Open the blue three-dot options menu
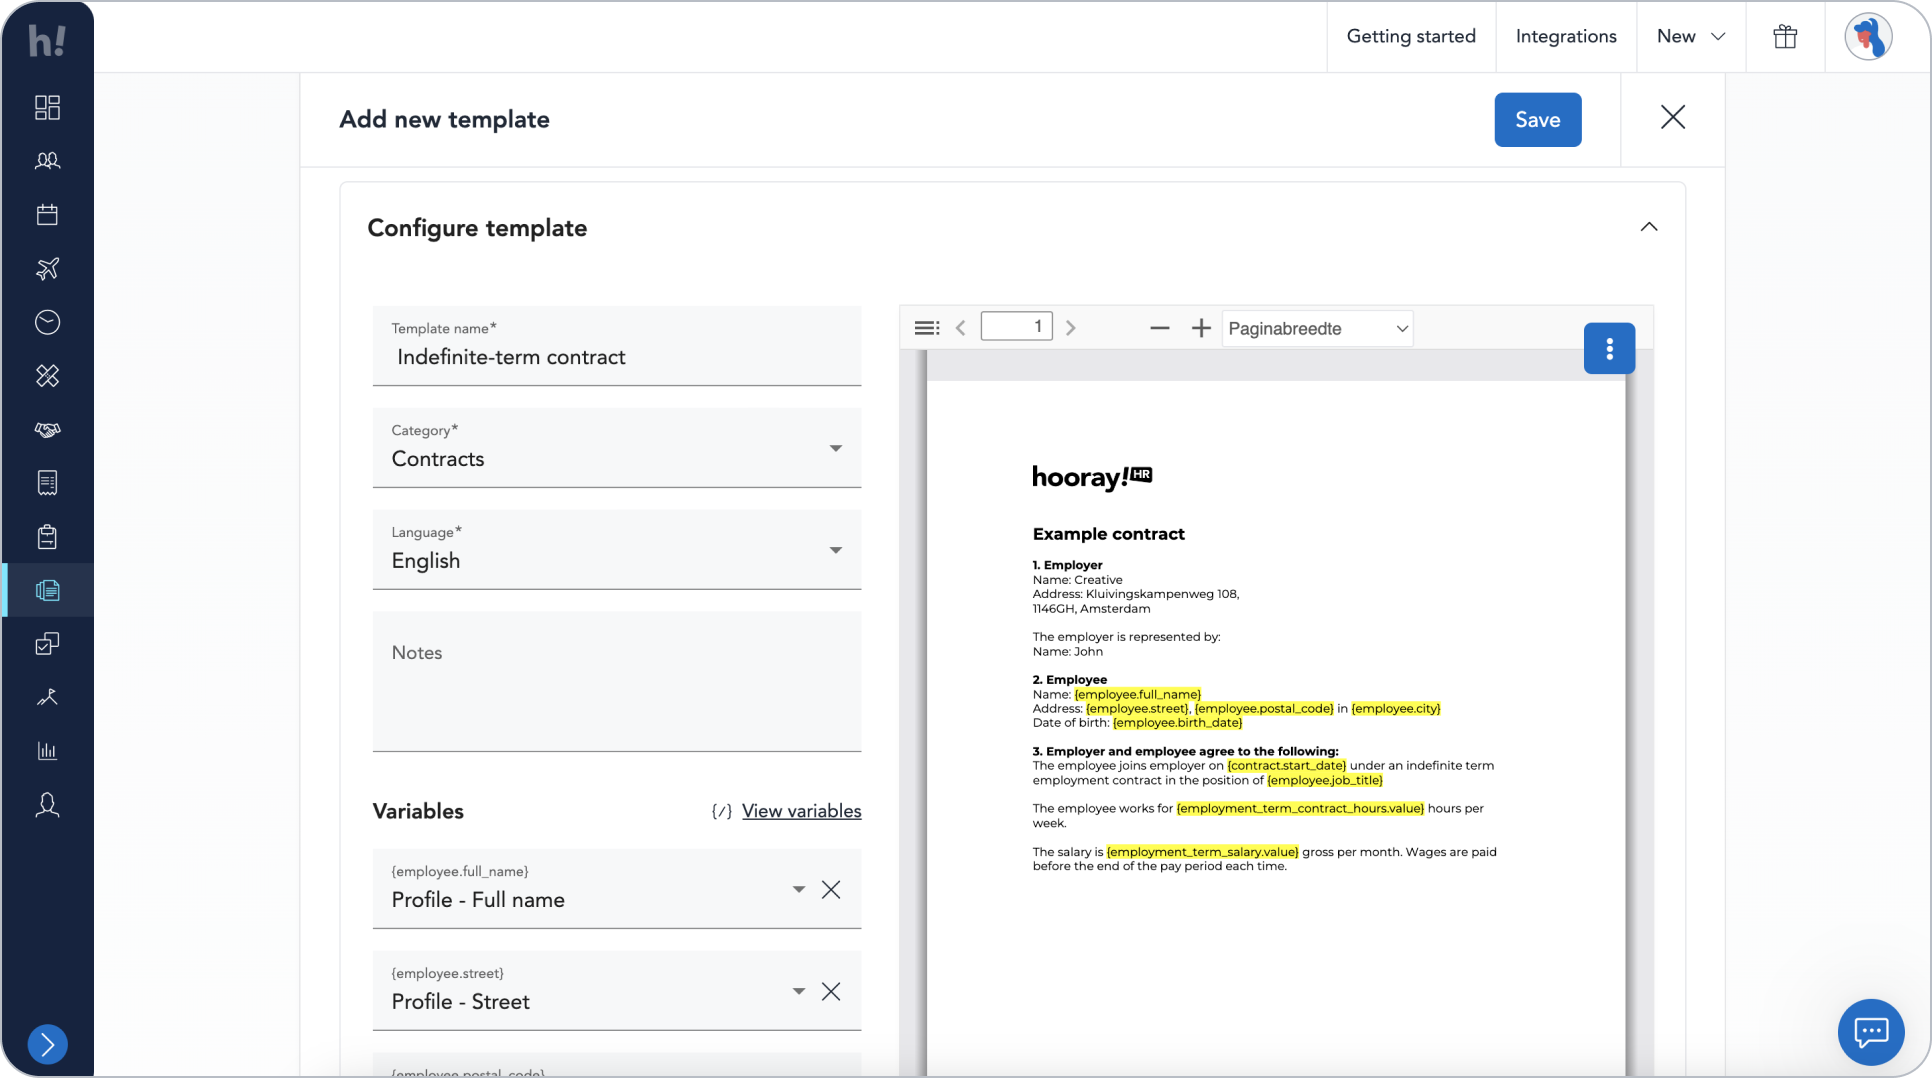The width and height of the screenshot is (1932, 1078). coord(1609,348)
